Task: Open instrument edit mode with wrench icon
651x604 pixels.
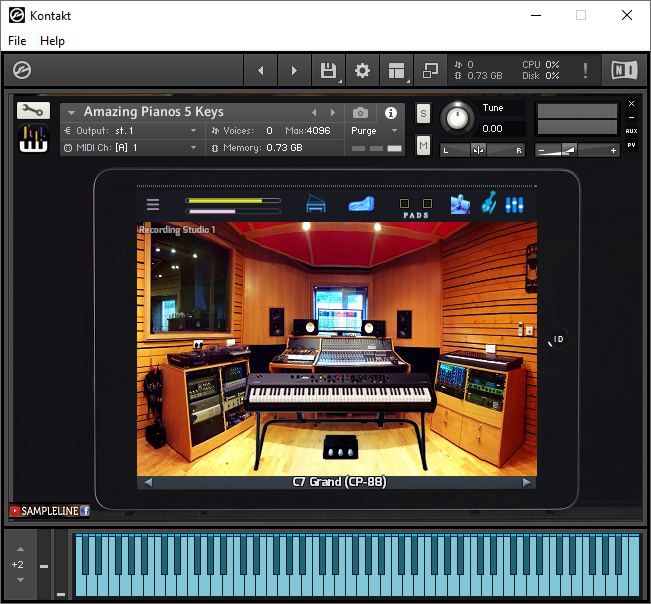Action: point(33,110)
